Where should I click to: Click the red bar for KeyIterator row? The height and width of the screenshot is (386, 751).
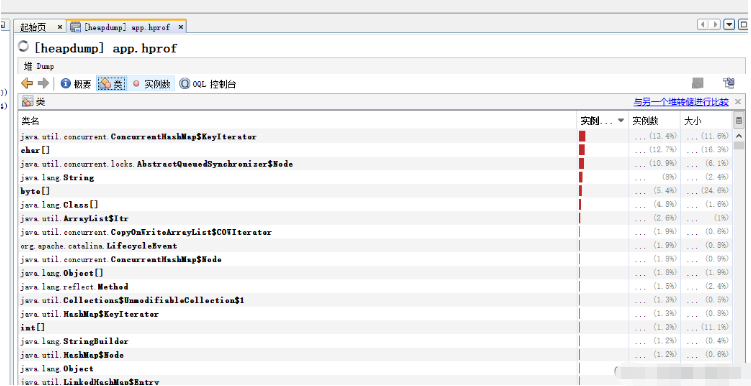click(x=582, y=136)
